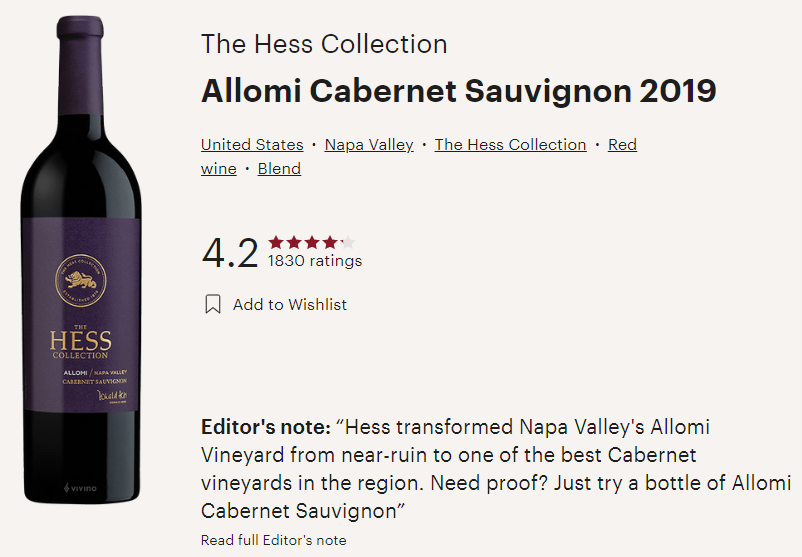The height and width of the screenshot is (557, 802).
Task: Click the fifth grey rating star
Action: [348, 242]
